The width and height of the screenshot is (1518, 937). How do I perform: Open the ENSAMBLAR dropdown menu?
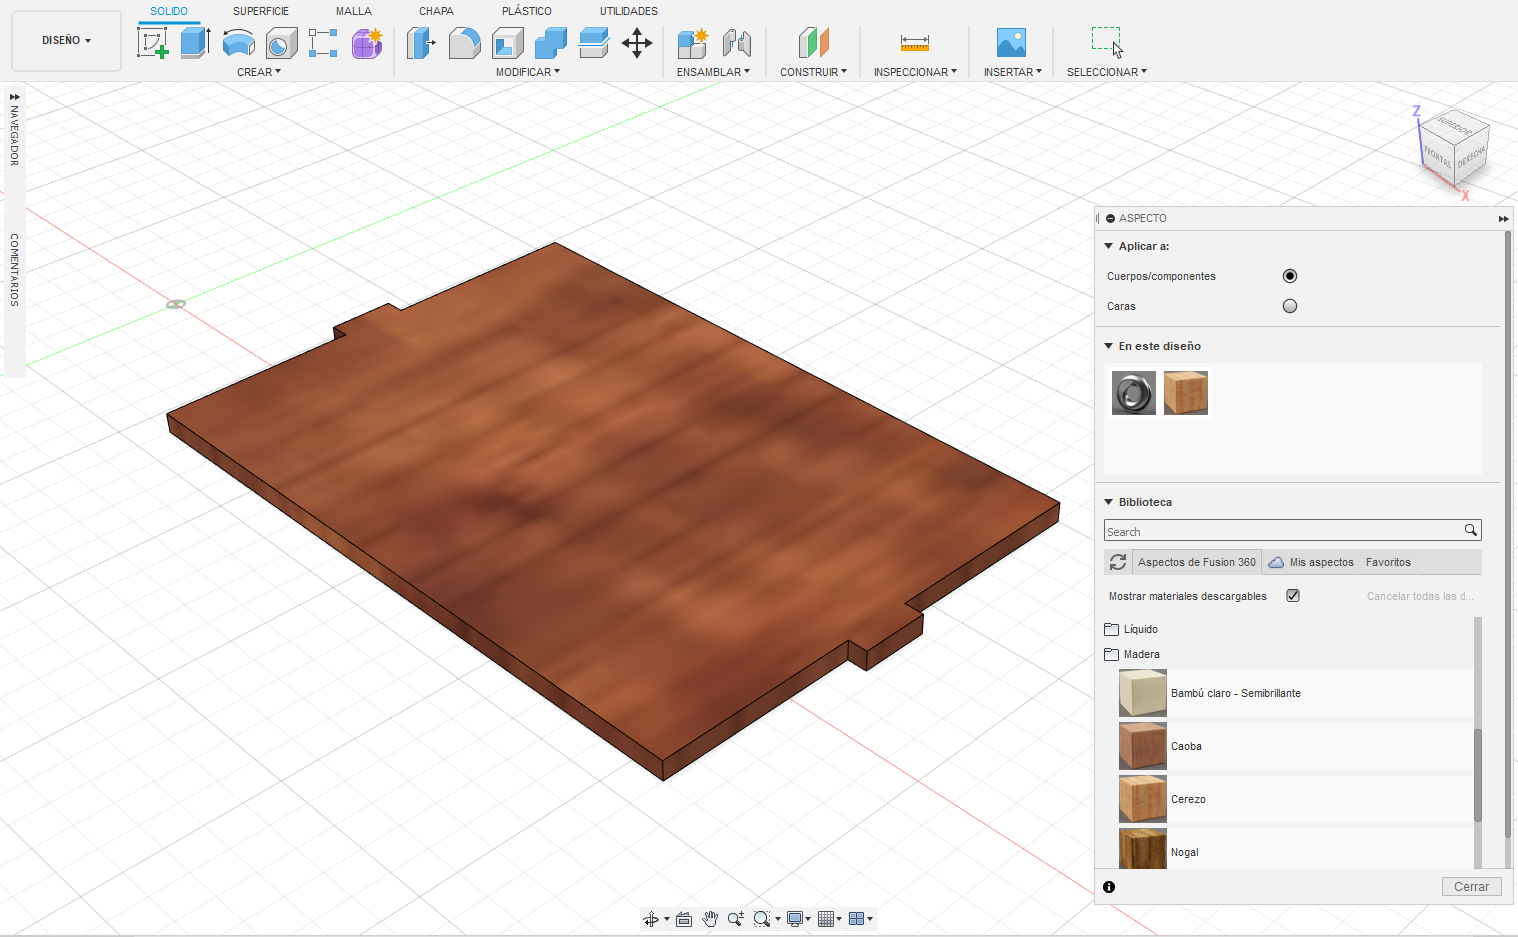(713, 72)
